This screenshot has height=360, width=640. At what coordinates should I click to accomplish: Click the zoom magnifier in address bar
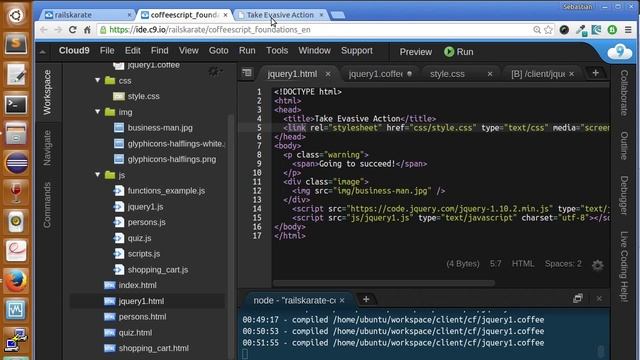tap(537, 30)
